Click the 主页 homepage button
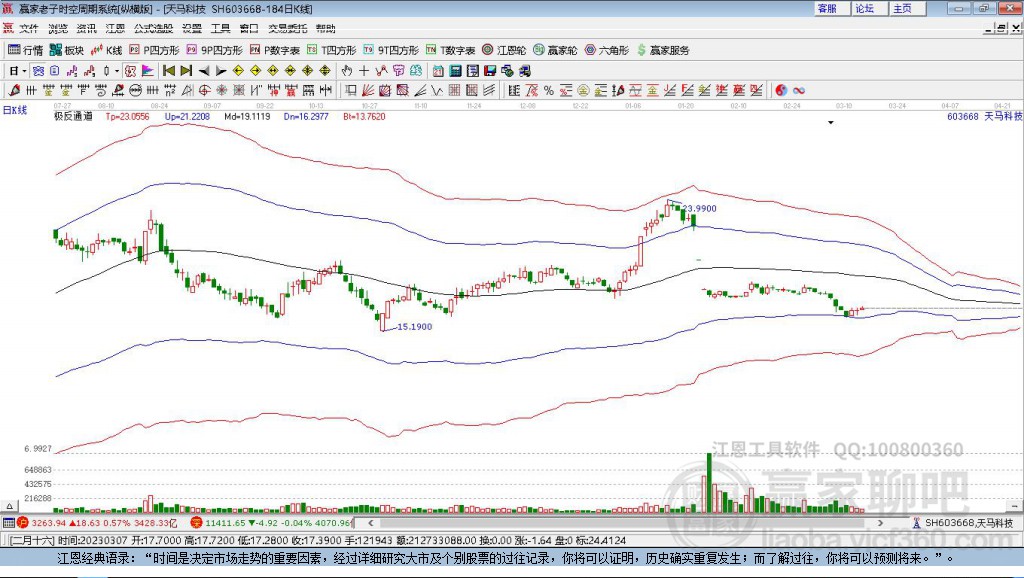The width and height of the screenshot is (1024, 578). click(906, 8)
